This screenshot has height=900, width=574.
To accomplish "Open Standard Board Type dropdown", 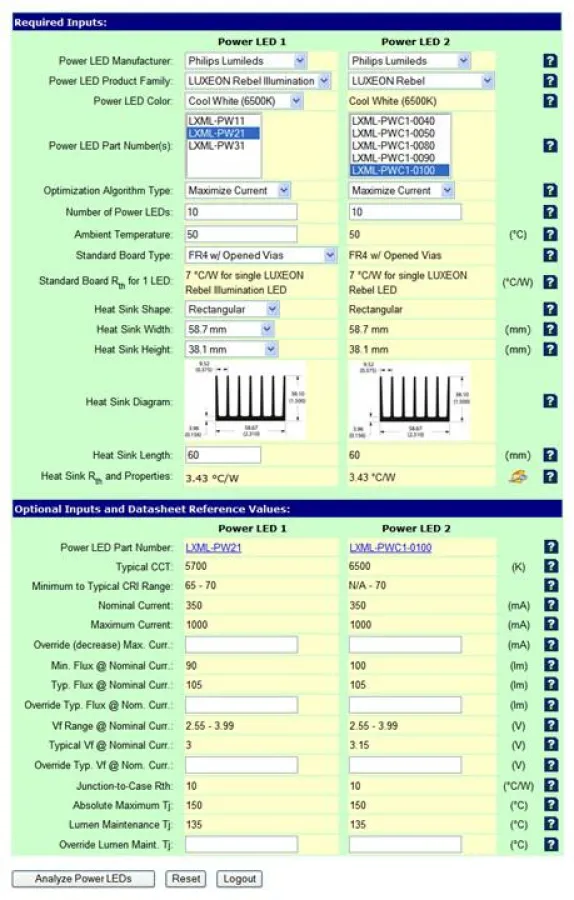I will pyautogui.click(x=261, y=255).
